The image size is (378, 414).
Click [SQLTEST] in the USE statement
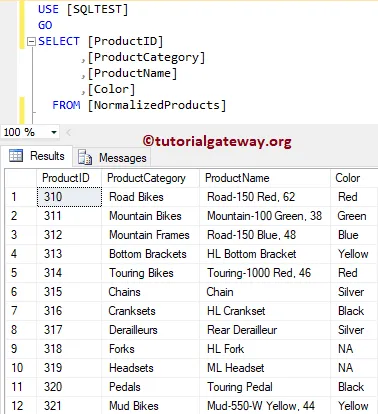click(x=97, y=9)
